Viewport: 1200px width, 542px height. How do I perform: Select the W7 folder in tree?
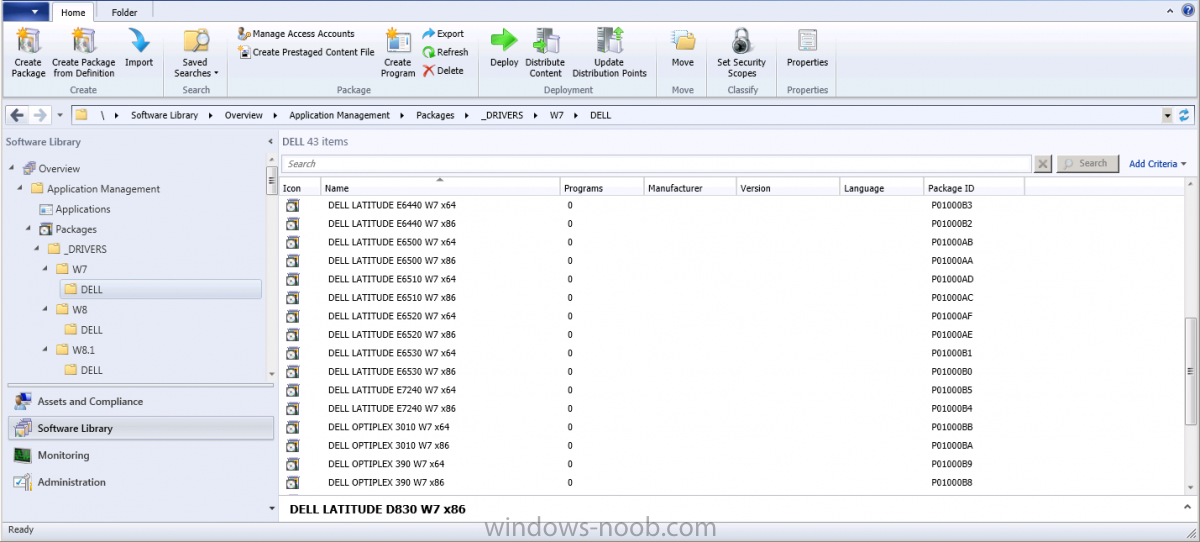(x=80, y=269)
